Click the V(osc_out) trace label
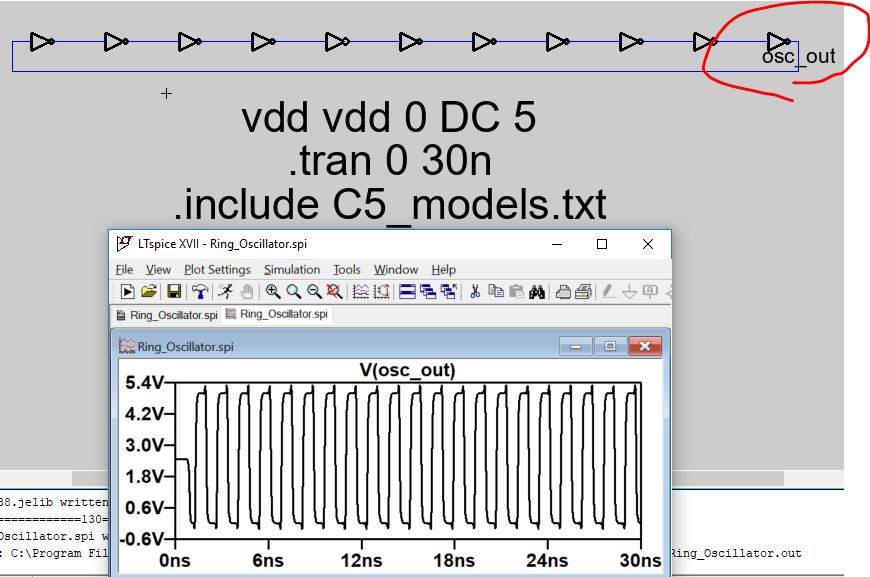The height and width of the screenshot is (577, 870). pos(407,371)
